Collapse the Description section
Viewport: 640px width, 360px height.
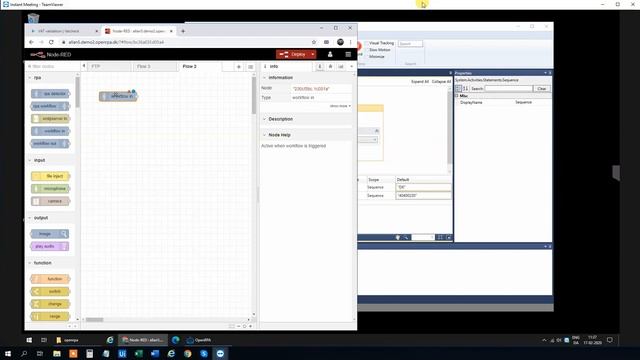[264, 119]
